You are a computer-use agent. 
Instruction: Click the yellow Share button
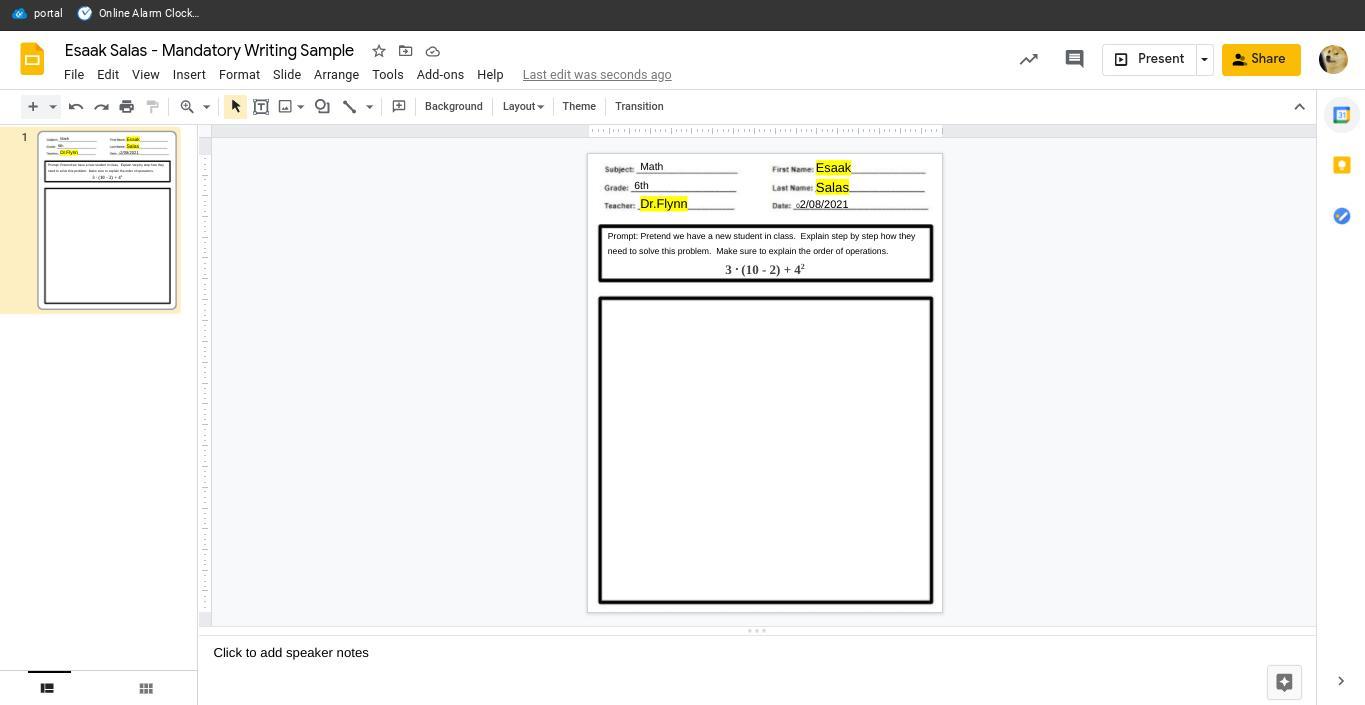coord(1260,59)
